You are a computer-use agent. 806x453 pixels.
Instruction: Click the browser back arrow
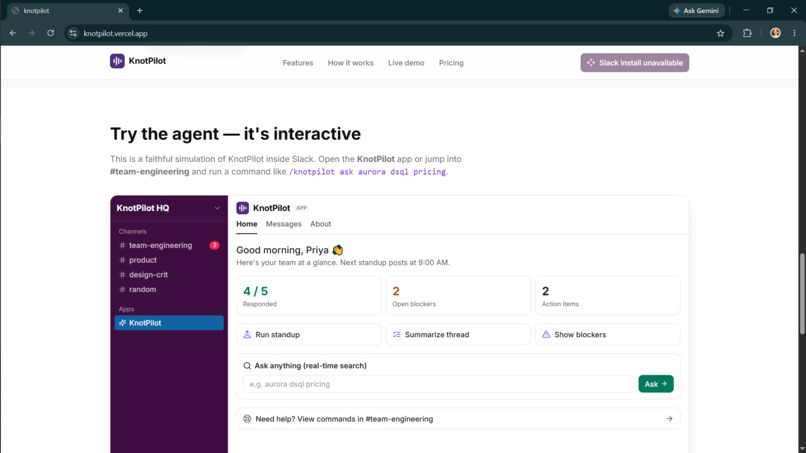(x=13, y=33)
